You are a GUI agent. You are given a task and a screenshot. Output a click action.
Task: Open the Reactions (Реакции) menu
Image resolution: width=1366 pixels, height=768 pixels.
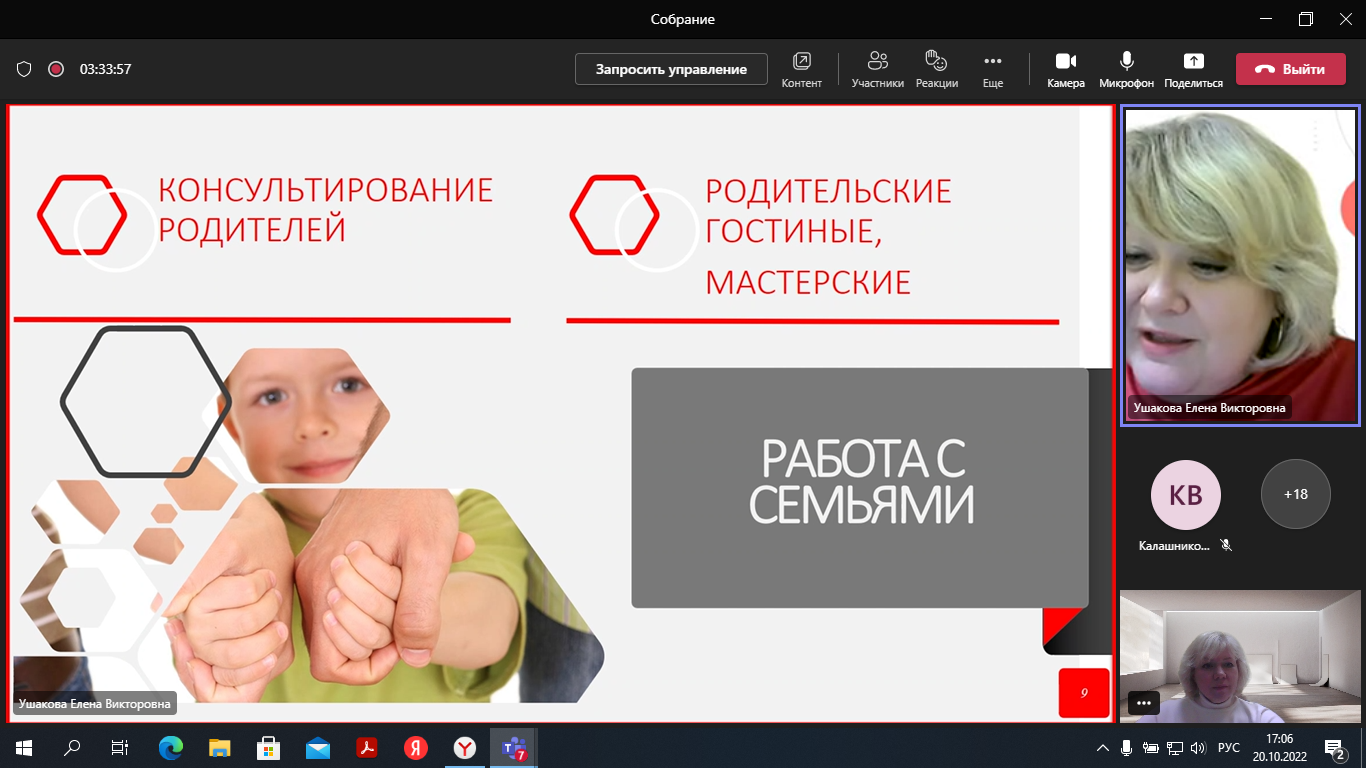[936, 69]
